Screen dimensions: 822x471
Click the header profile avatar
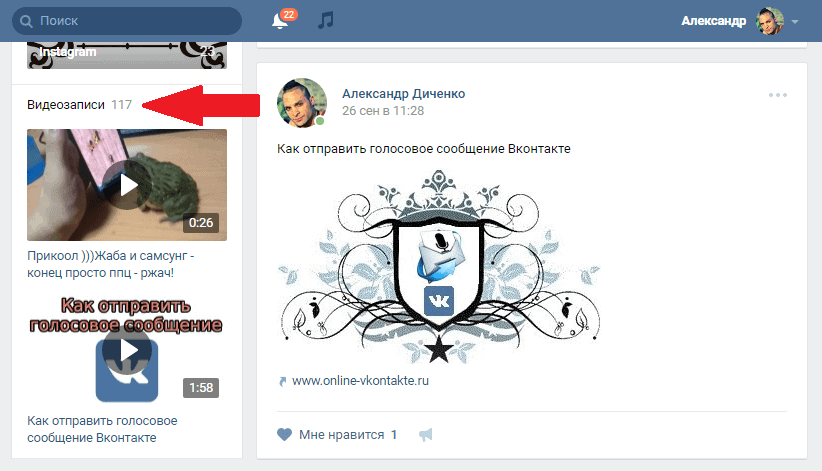pos(770,22)
